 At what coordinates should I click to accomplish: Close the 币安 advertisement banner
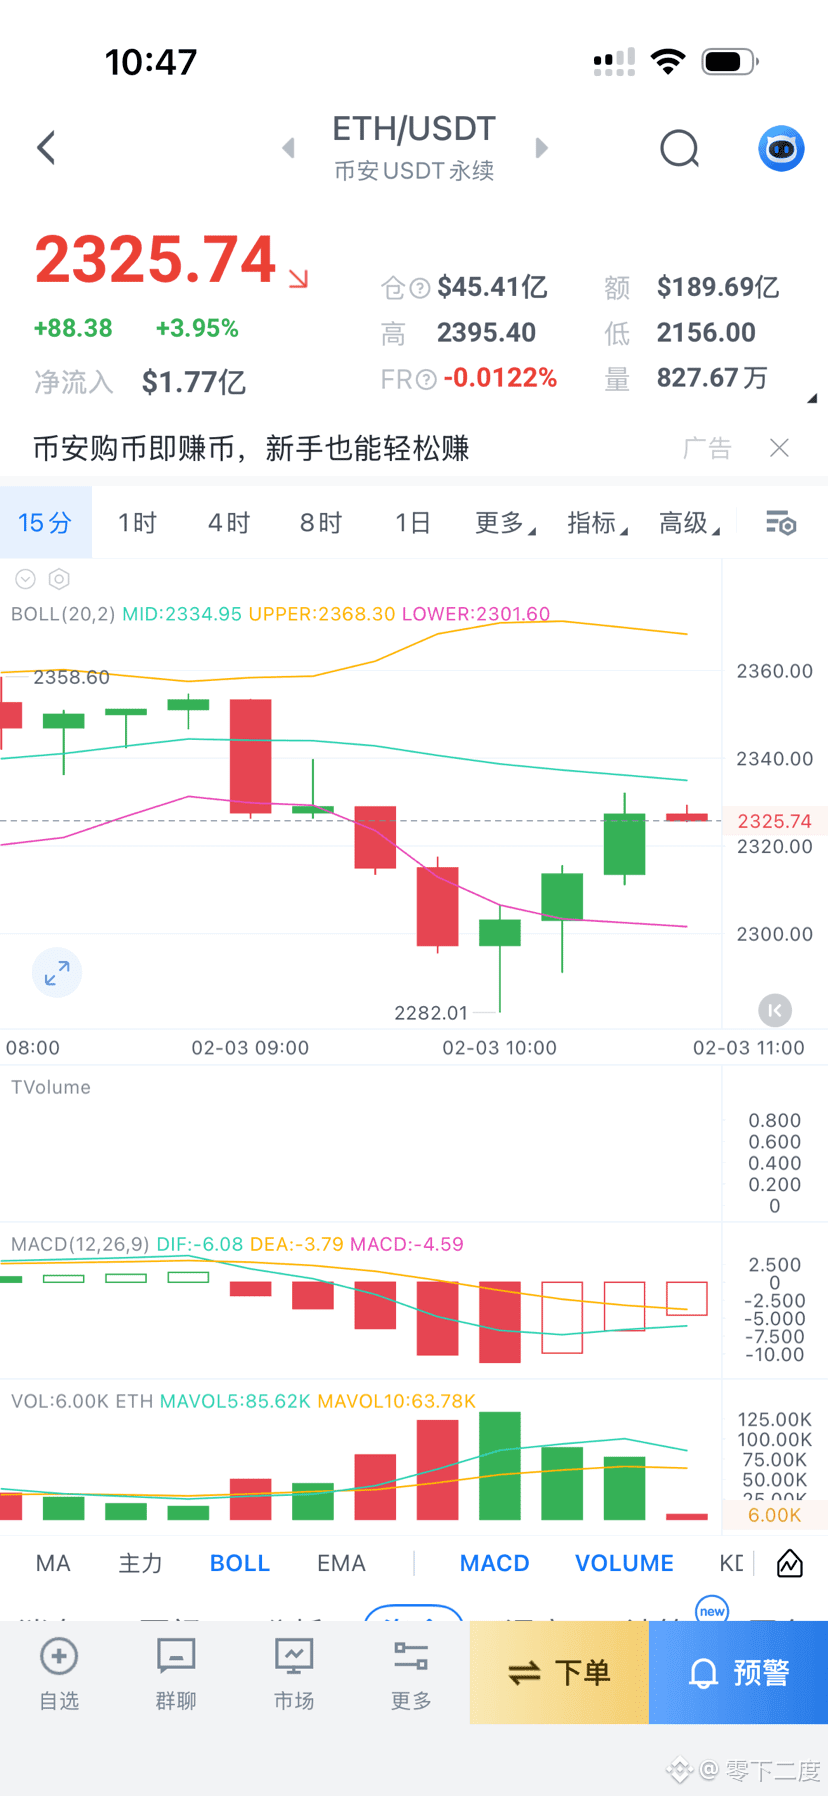tap(779, 448)
